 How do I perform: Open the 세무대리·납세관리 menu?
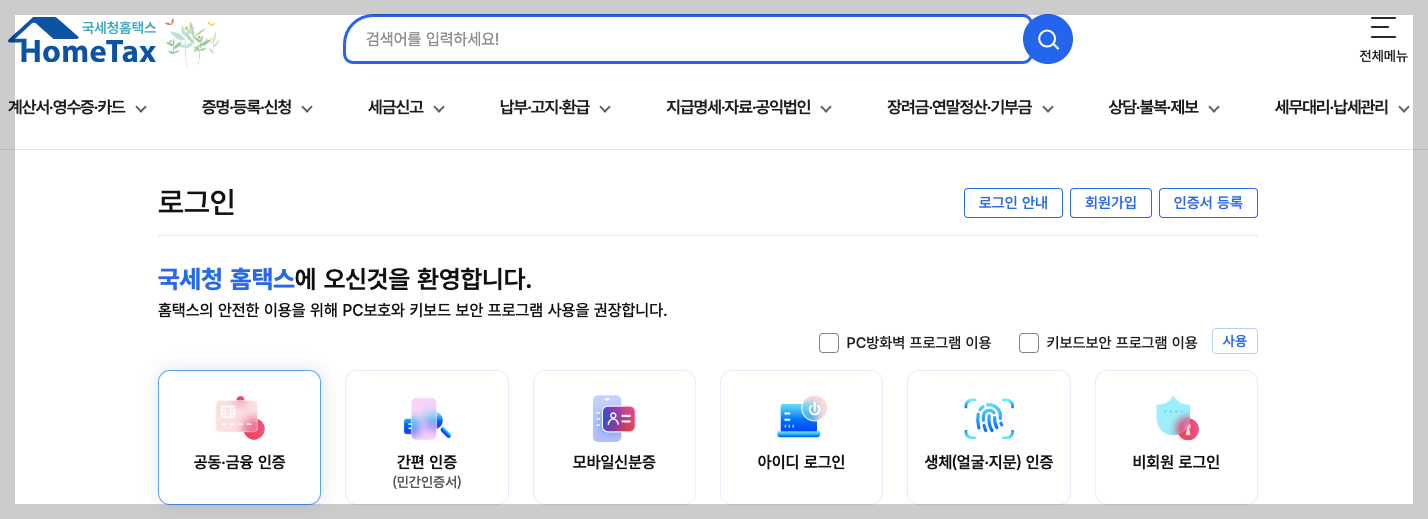(x=1332, y=107)
